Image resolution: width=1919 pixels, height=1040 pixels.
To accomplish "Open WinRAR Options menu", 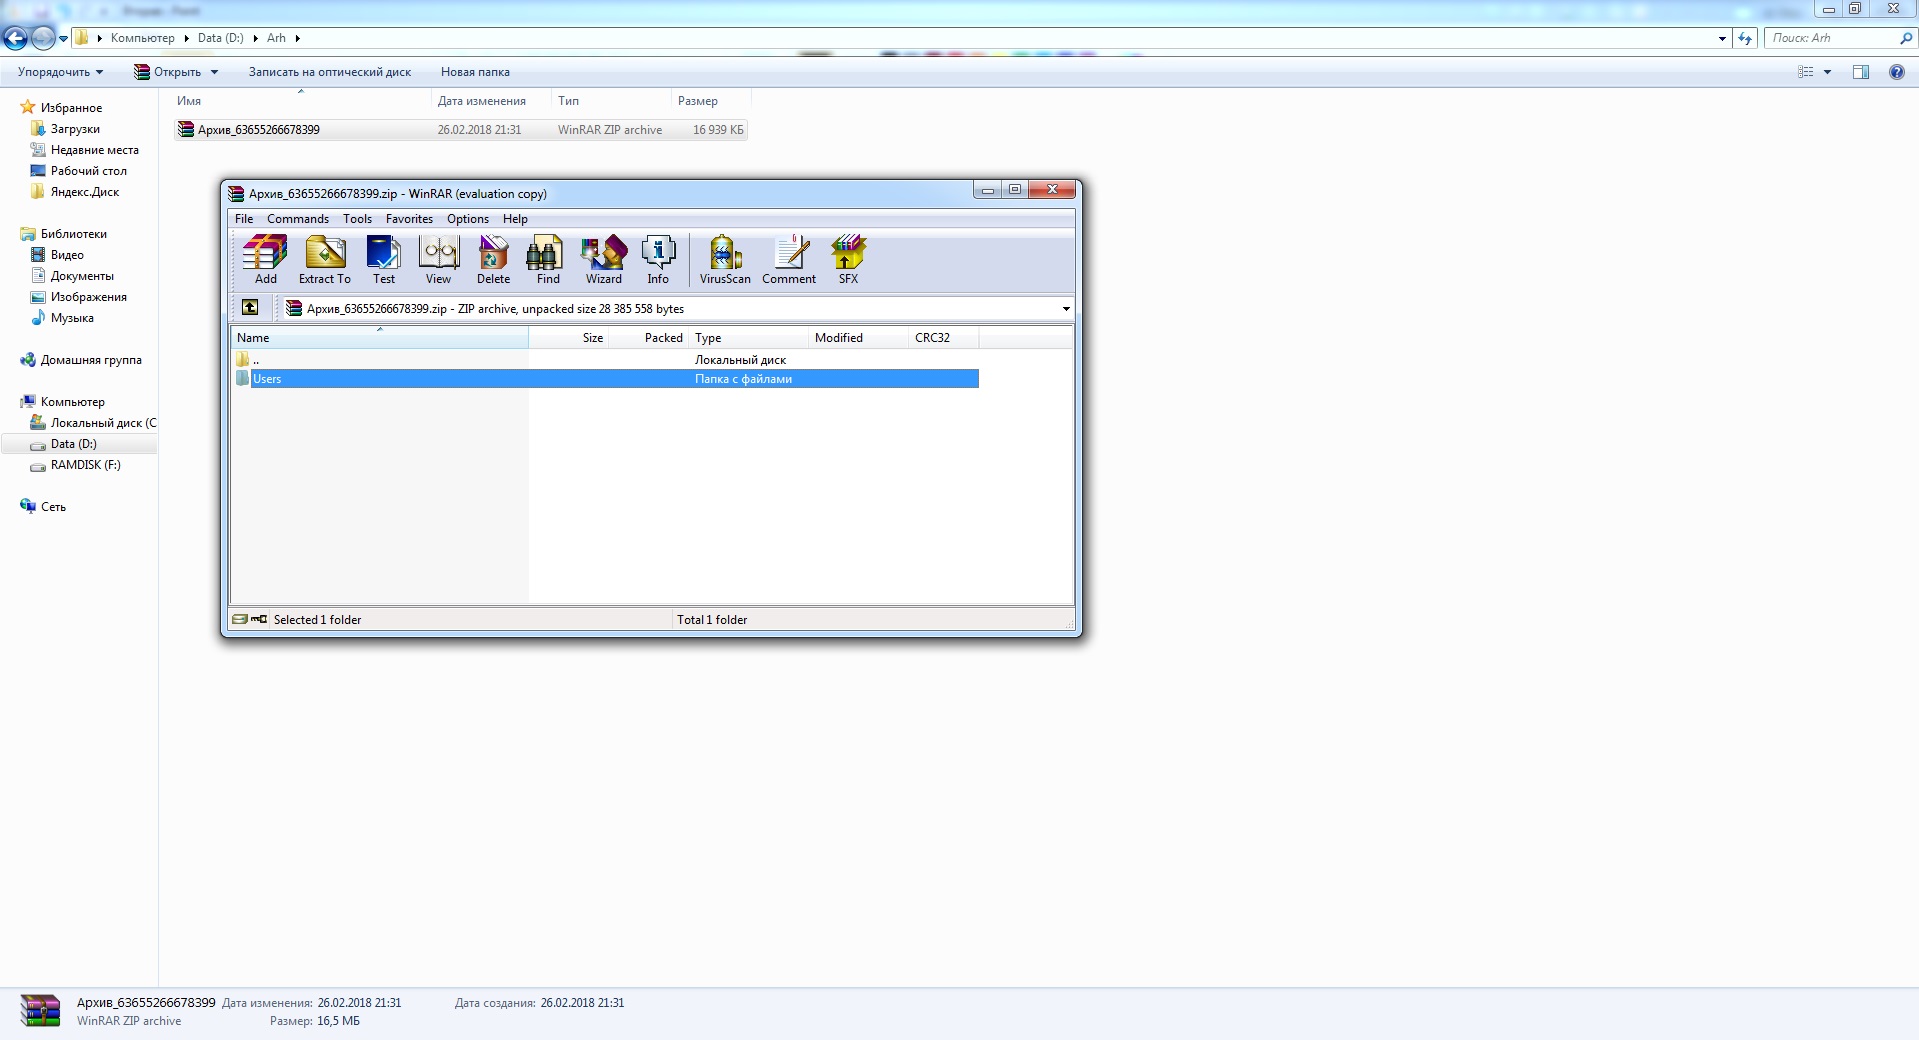I will tap(468, 219).
